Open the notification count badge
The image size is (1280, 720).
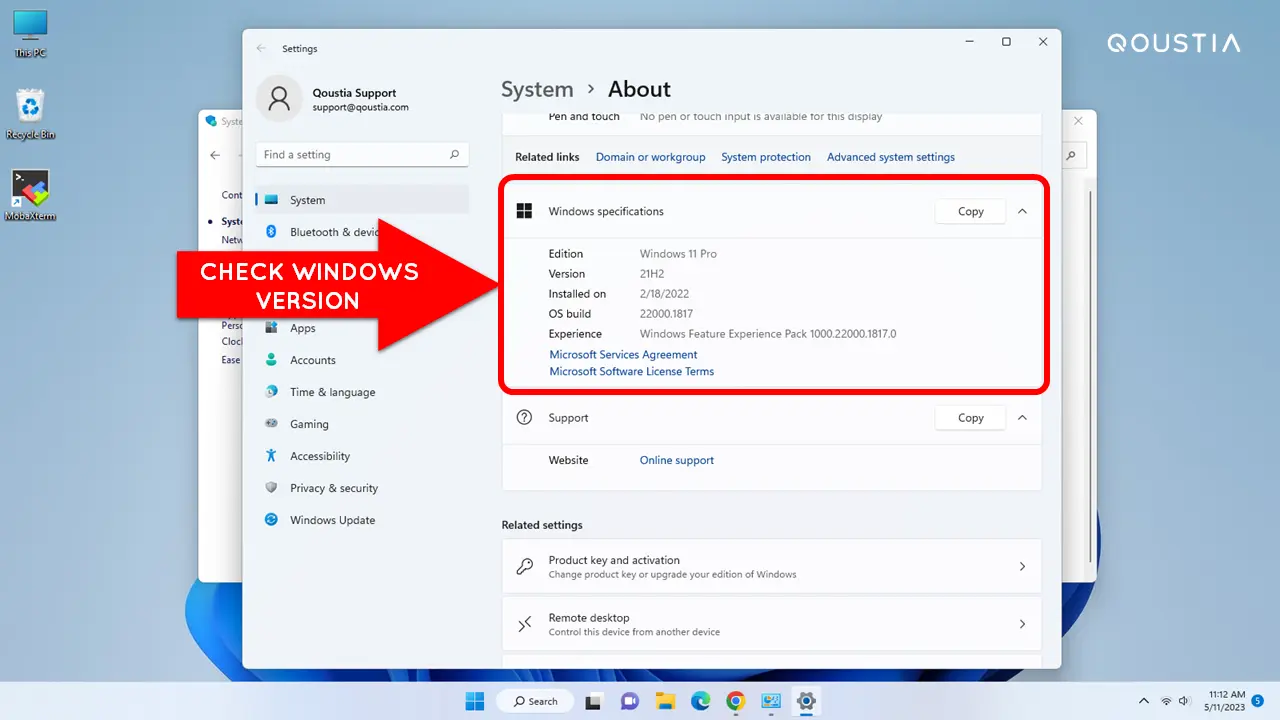pyautogui.click(x=1258, y=700)
